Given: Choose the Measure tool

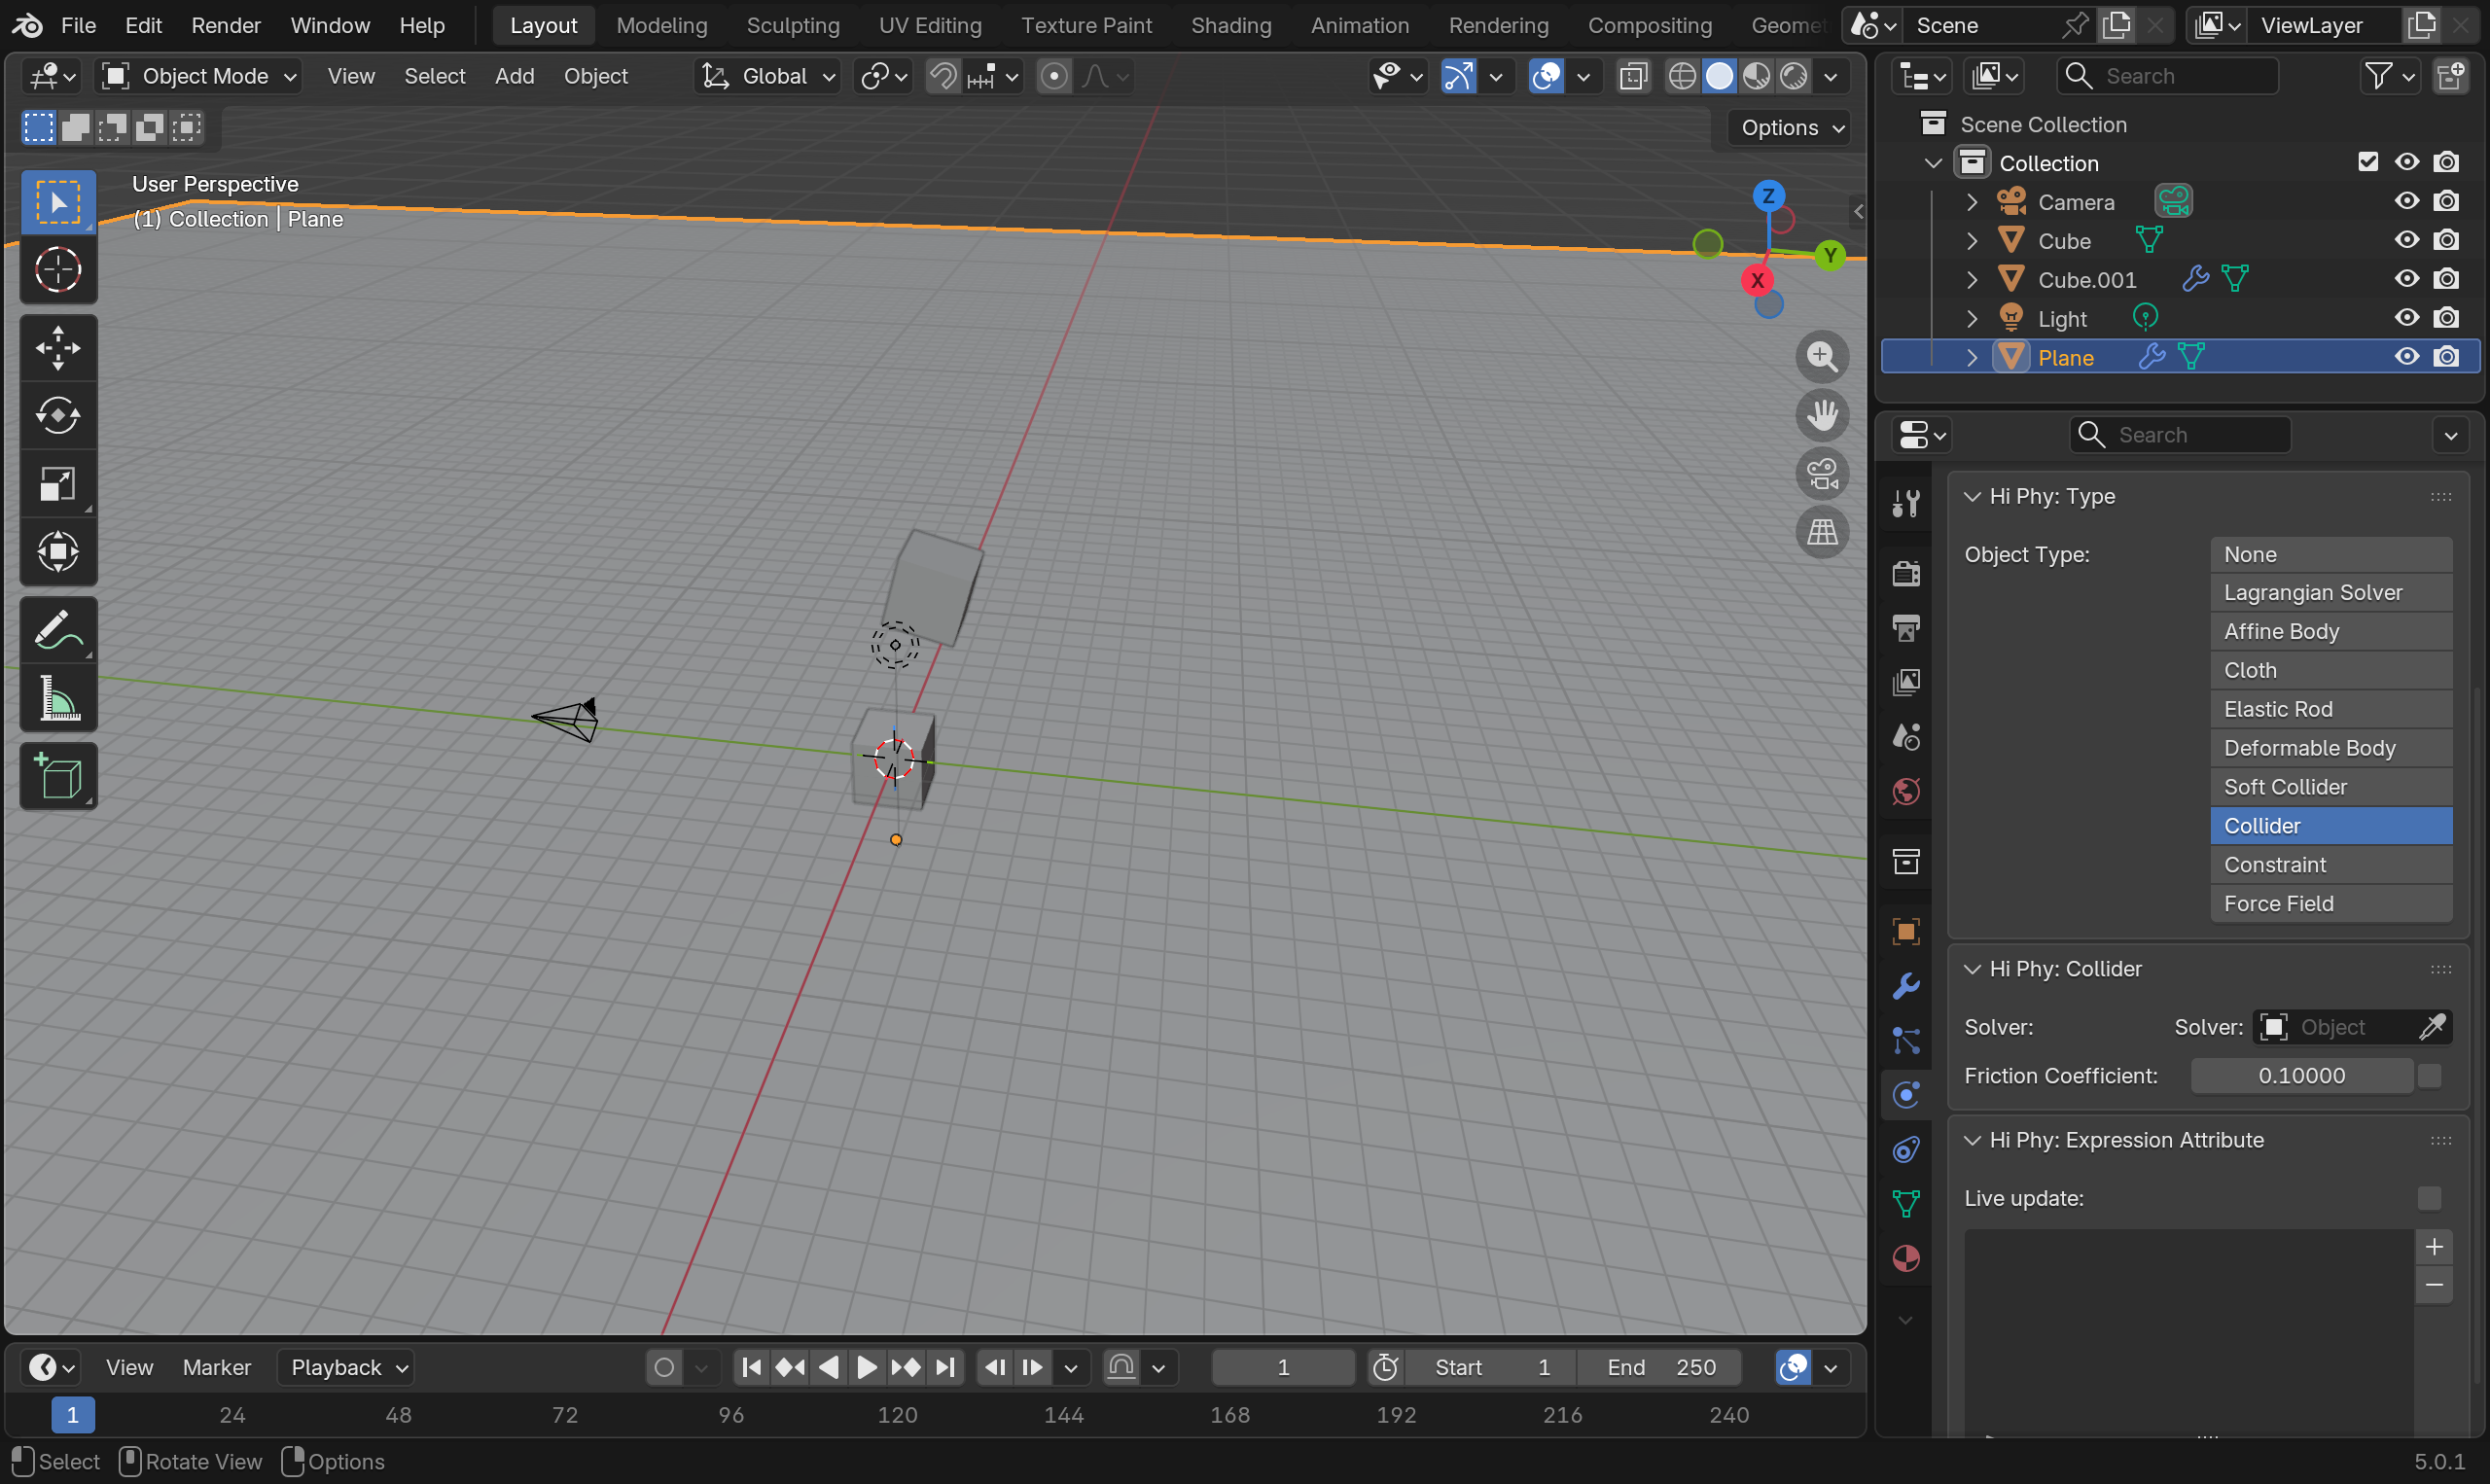Looking at the screenshot, I should click(58, 698).
